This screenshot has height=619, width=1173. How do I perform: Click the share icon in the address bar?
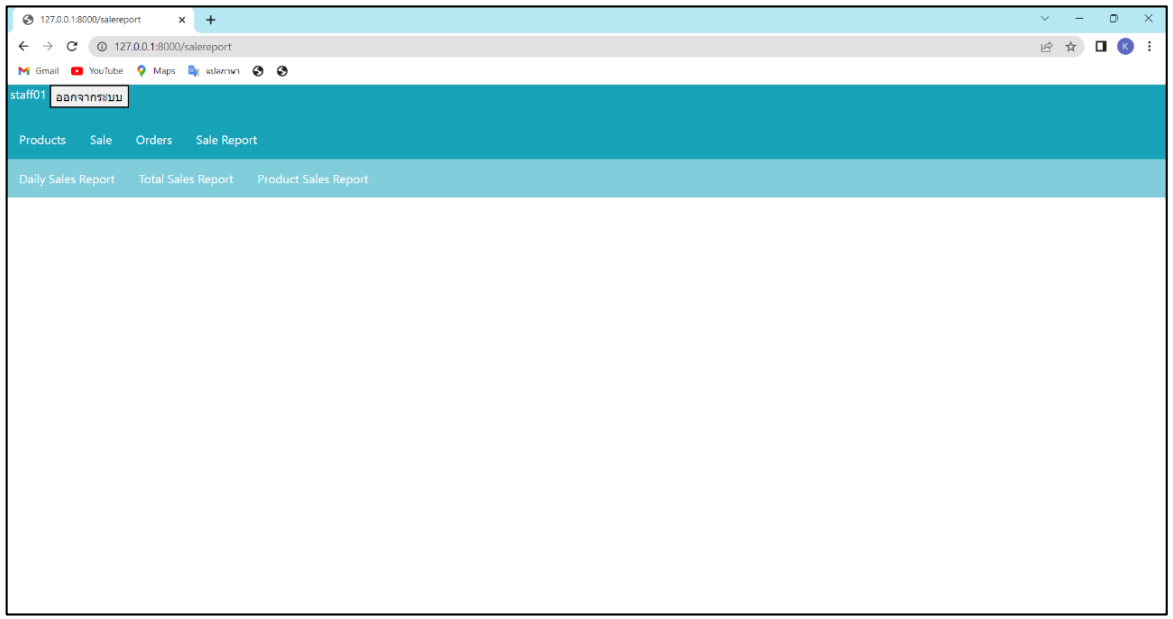1046,46
